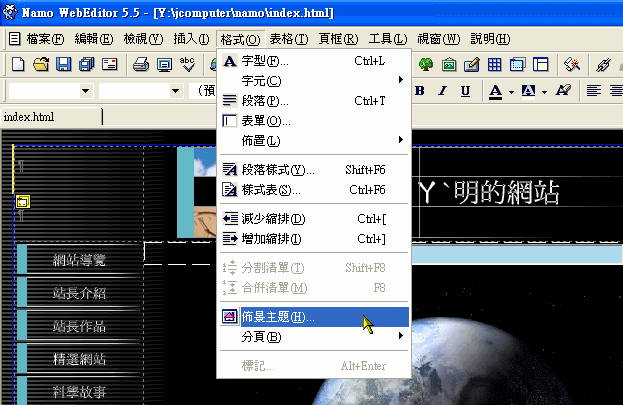Choose 段落(P)... menu entry

click(314, 101)
